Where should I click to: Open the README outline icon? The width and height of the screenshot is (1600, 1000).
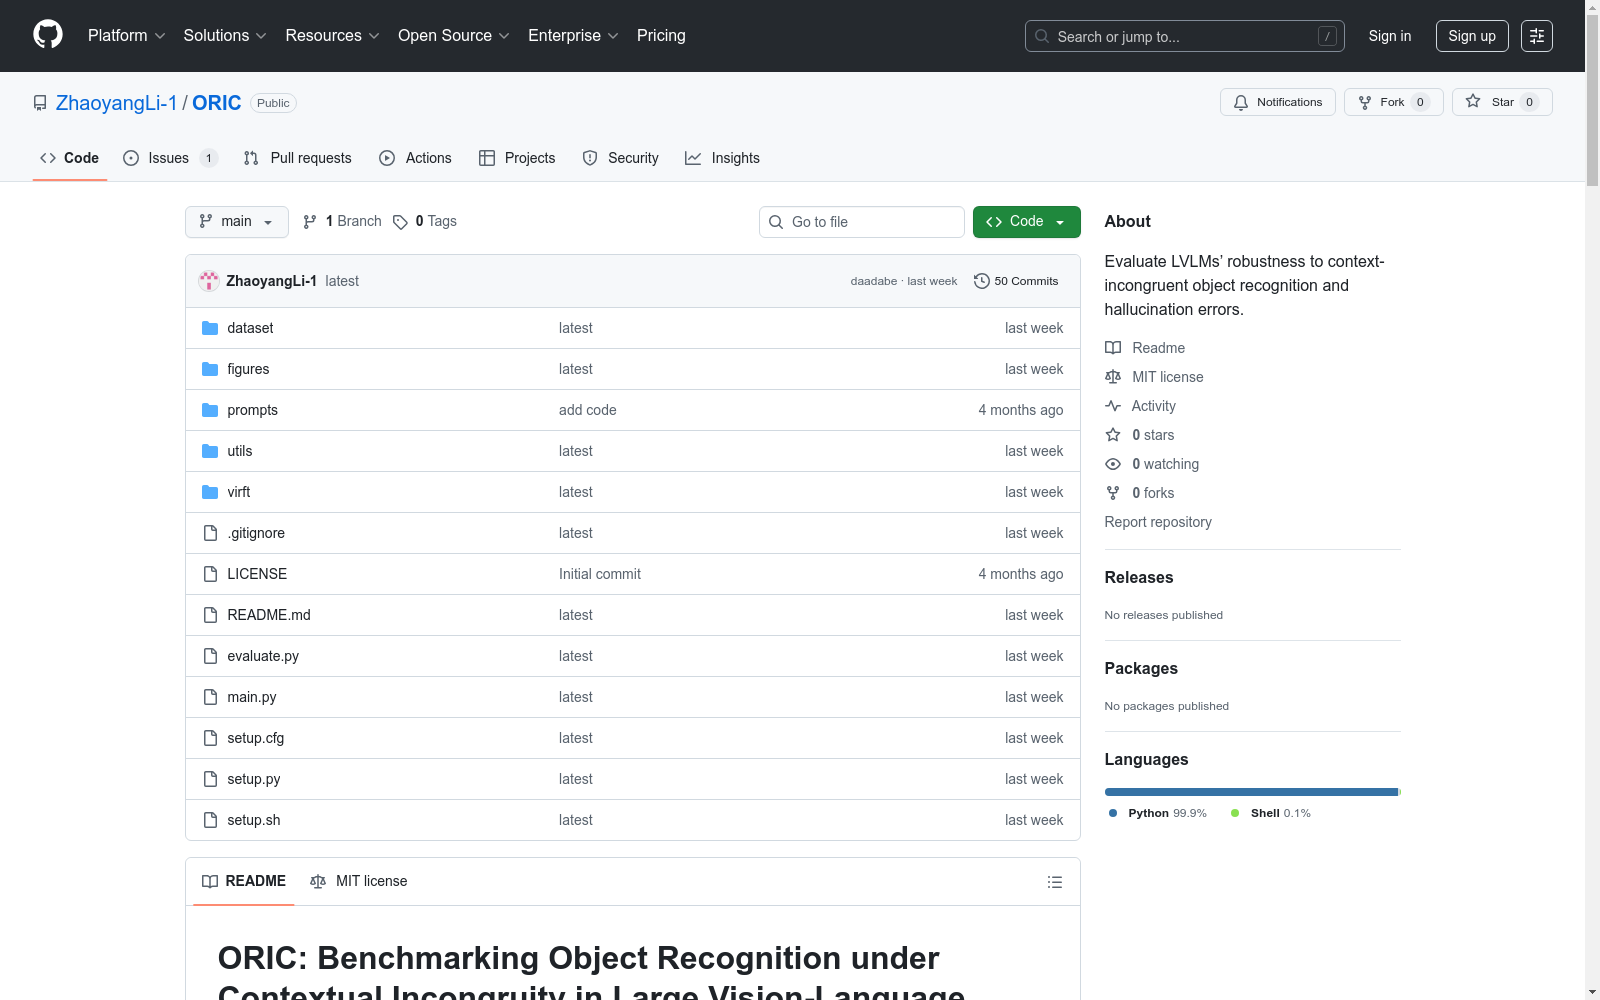pos(1055,882)
